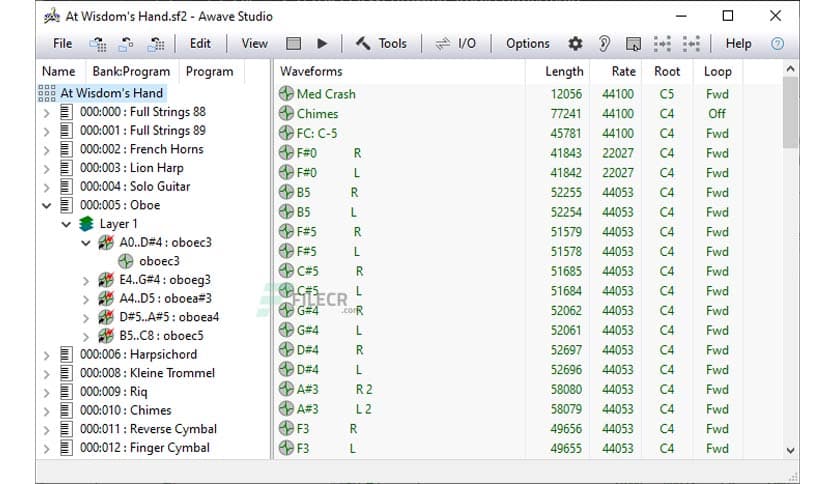The height and width of the screenshot is (484, 836).
Task: Click the Layer 1 green stack icon
Action: pos(86,224)
